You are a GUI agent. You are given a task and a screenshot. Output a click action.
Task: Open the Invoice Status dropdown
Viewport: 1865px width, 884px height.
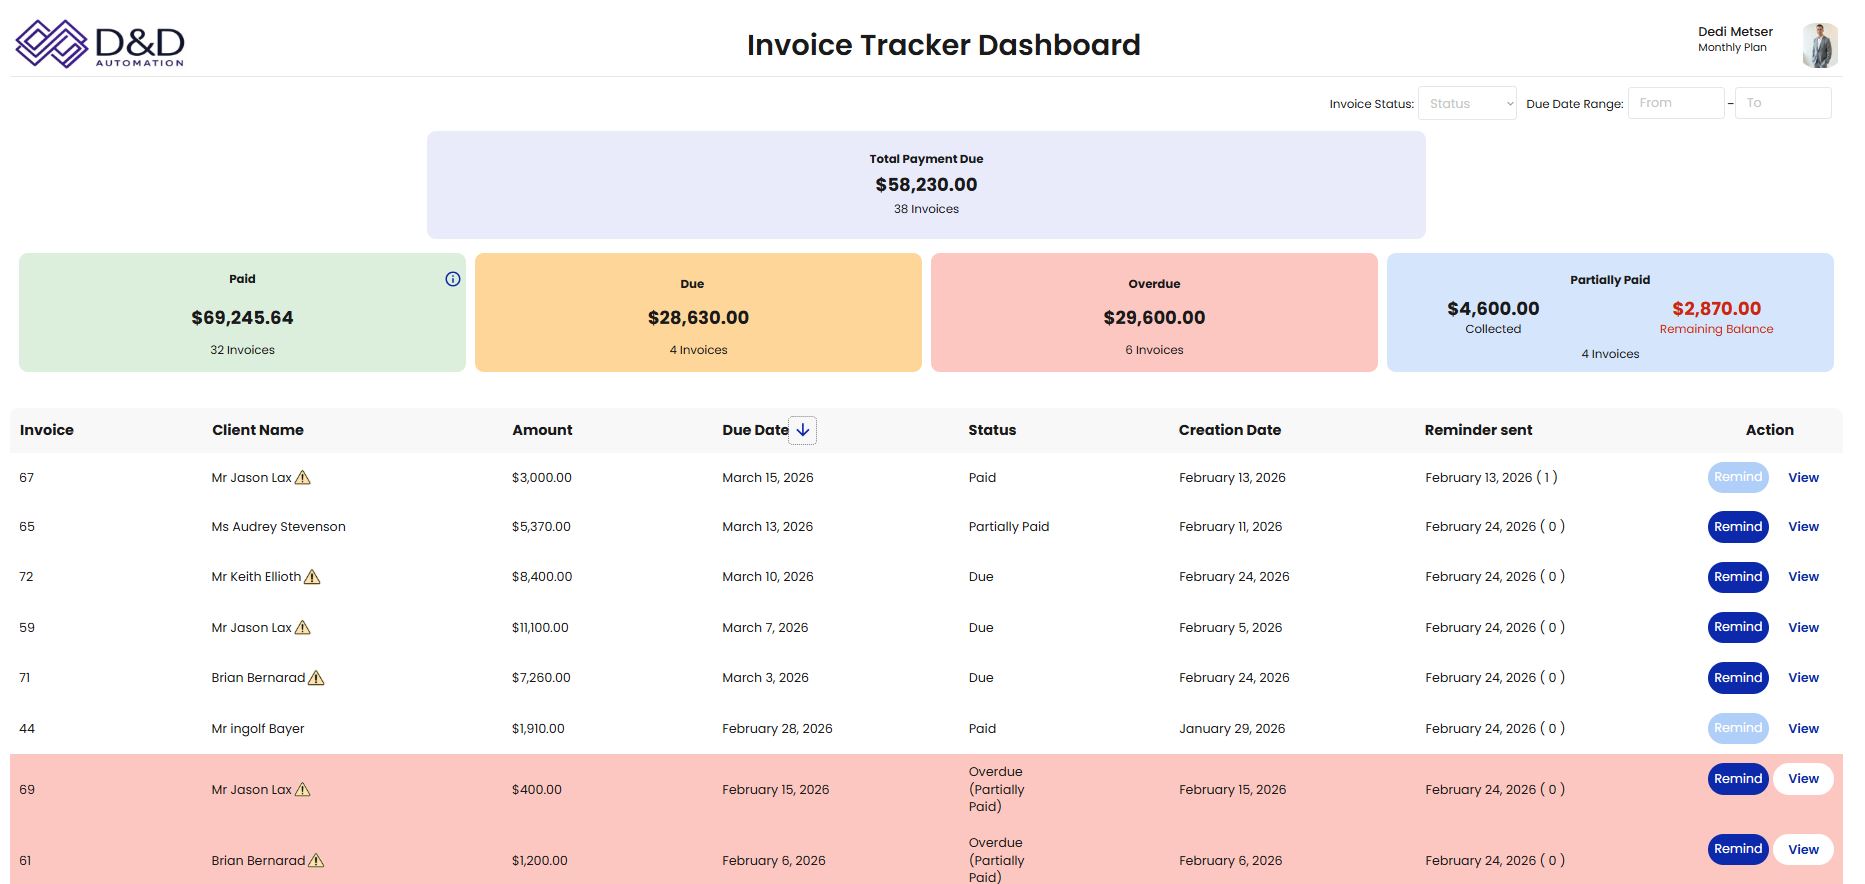pyautogui.click(x=1467, y=103)
